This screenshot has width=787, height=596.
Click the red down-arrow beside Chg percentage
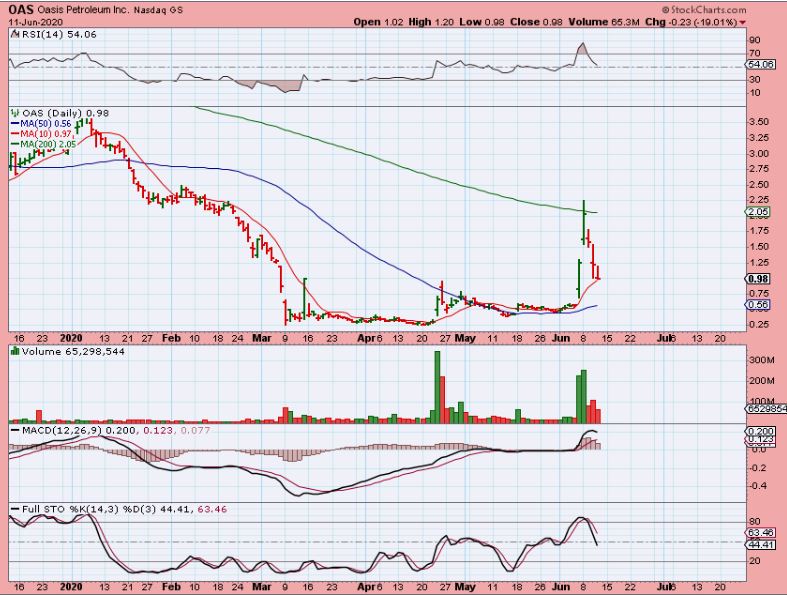(x=742, y=22)
